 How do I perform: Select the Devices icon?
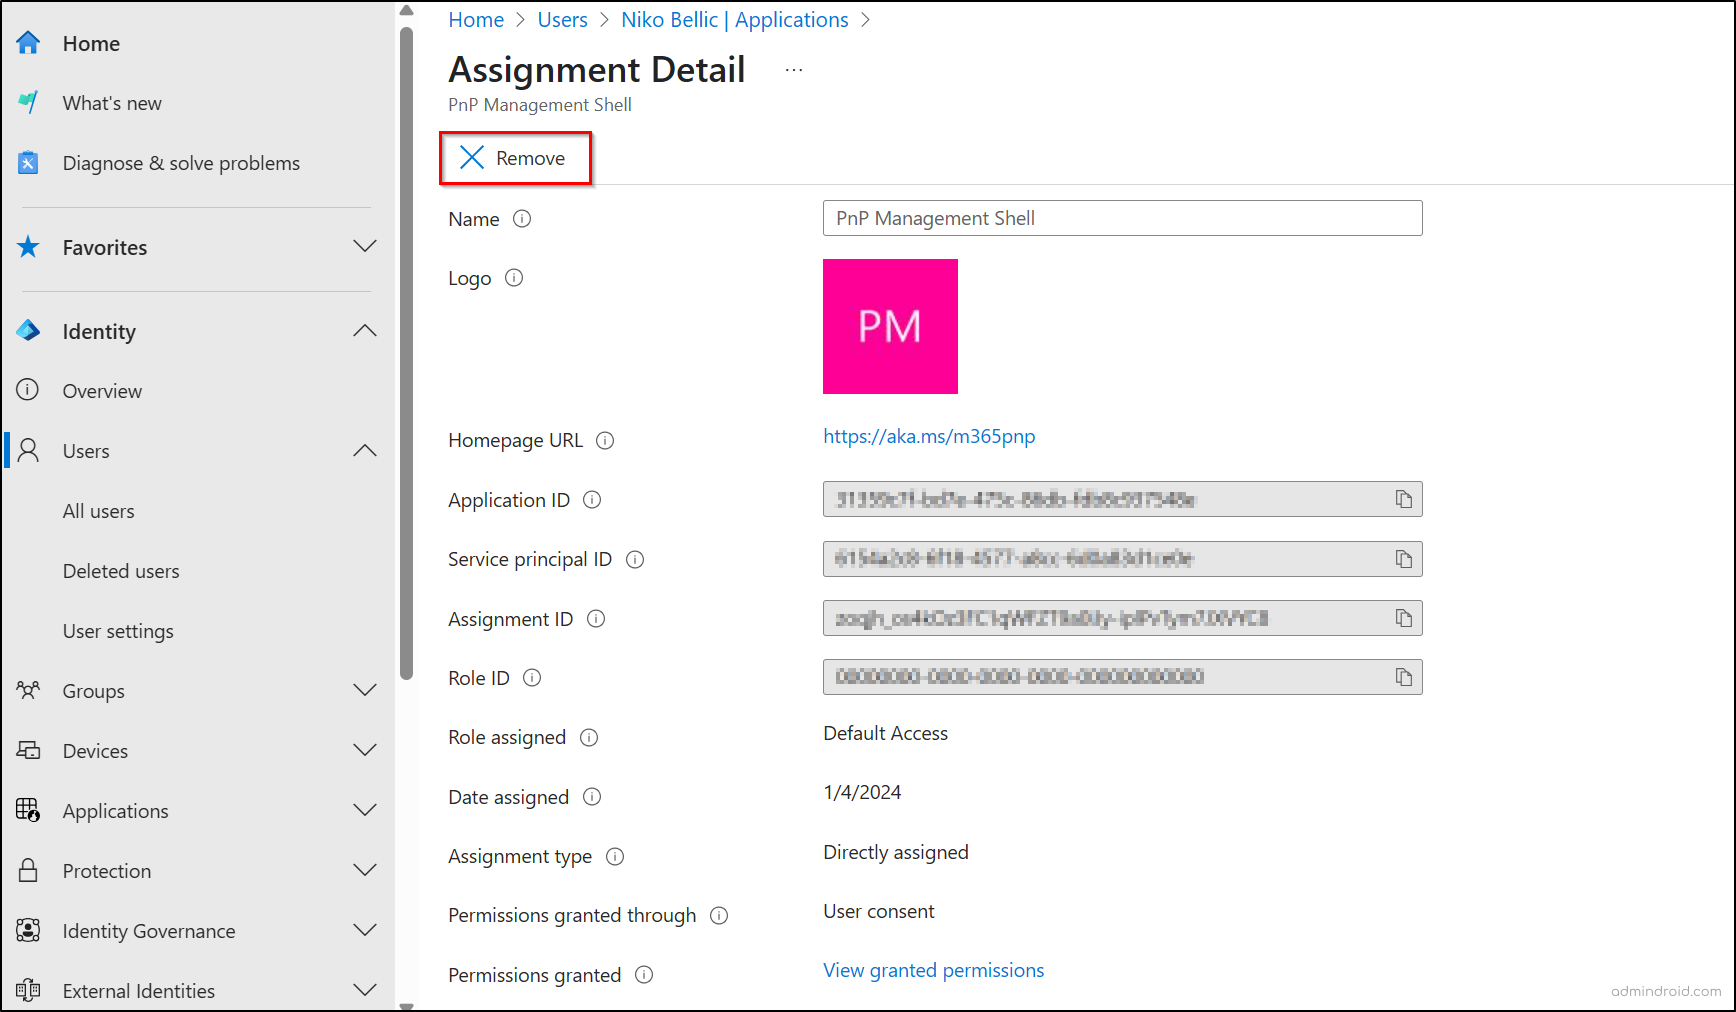pyautogui.click(x=28, y=750)
